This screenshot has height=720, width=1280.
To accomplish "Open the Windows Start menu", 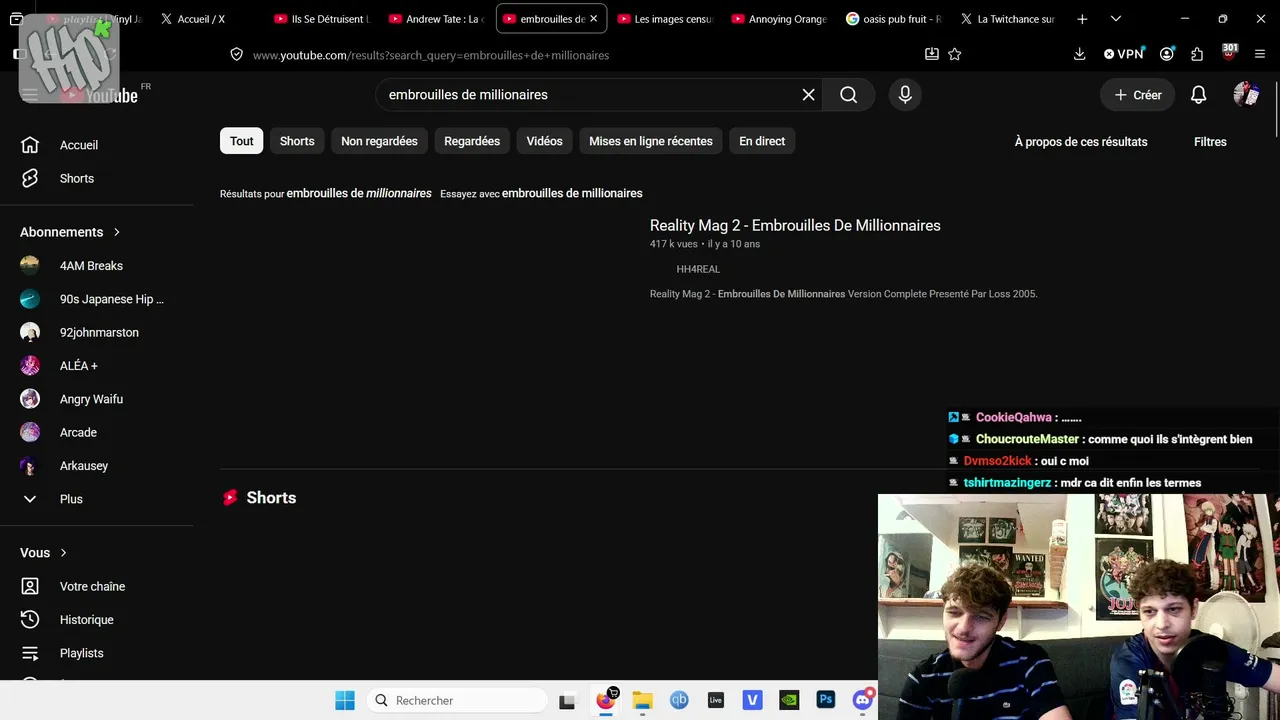I will pos(345,700).
